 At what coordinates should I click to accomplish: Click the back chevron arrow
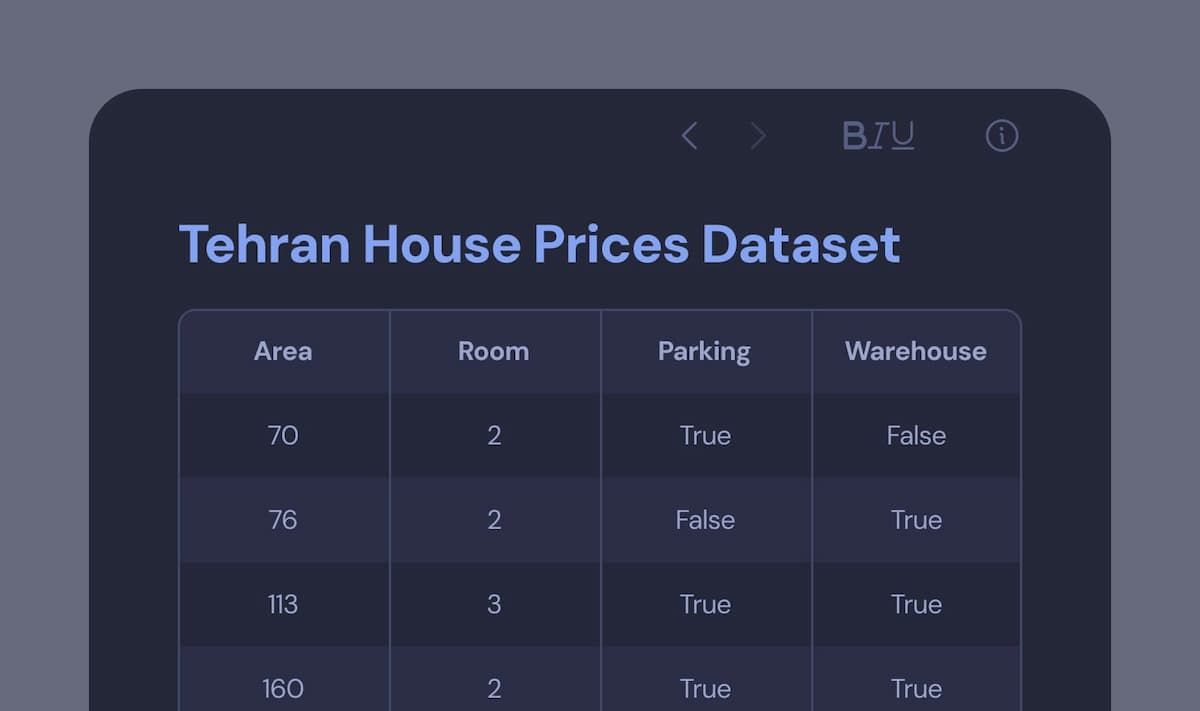tap(689, 136)
